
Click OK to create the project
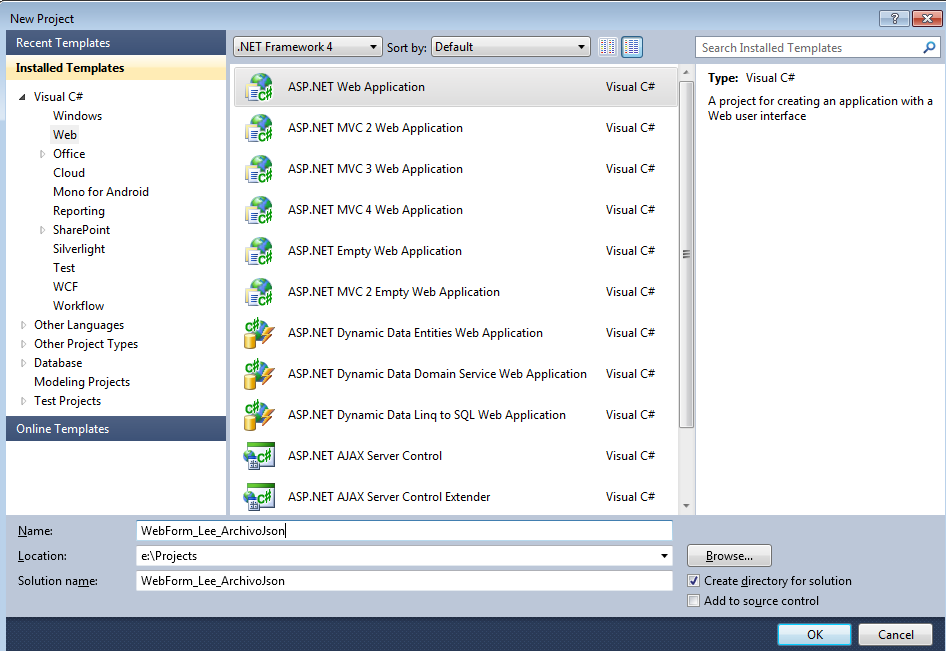tap(814, 635)
